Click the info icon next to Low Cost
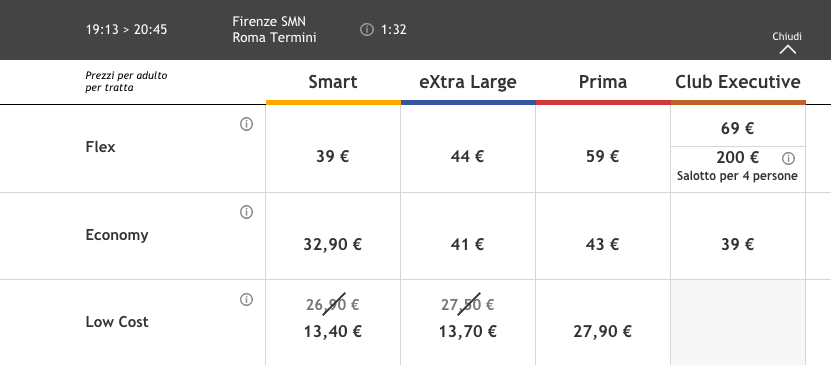This screenshot has width=831, height=365. coord(246,300)
